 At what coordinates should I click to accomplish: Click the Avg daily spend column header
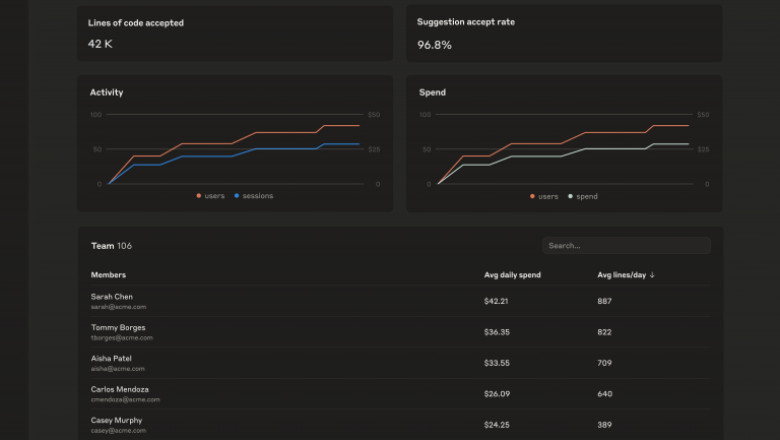click(512, 275)
